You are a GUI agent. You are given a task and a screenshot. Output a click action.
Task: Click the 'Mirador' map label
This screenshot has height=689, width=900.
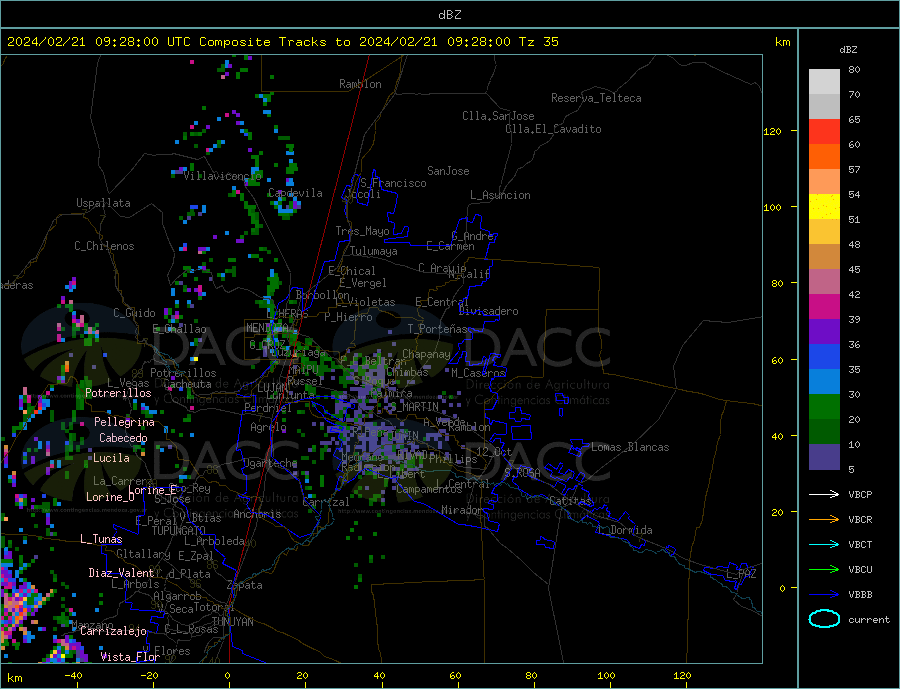[x=462, y=510]
